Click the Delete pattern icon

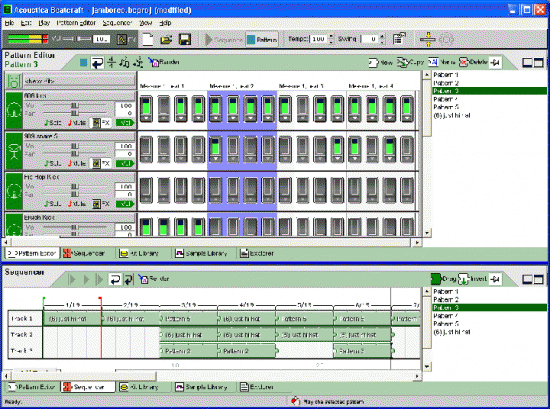click(x=473, y=62)
